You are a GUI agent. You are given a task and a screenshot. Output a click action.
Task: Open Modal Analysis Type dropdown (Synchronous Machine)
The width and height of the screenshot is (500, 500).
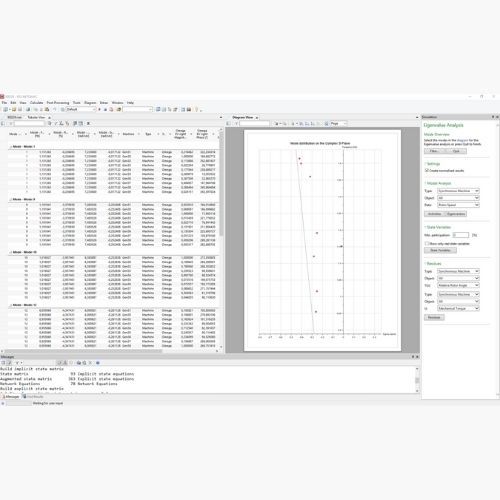pos(458,191)
